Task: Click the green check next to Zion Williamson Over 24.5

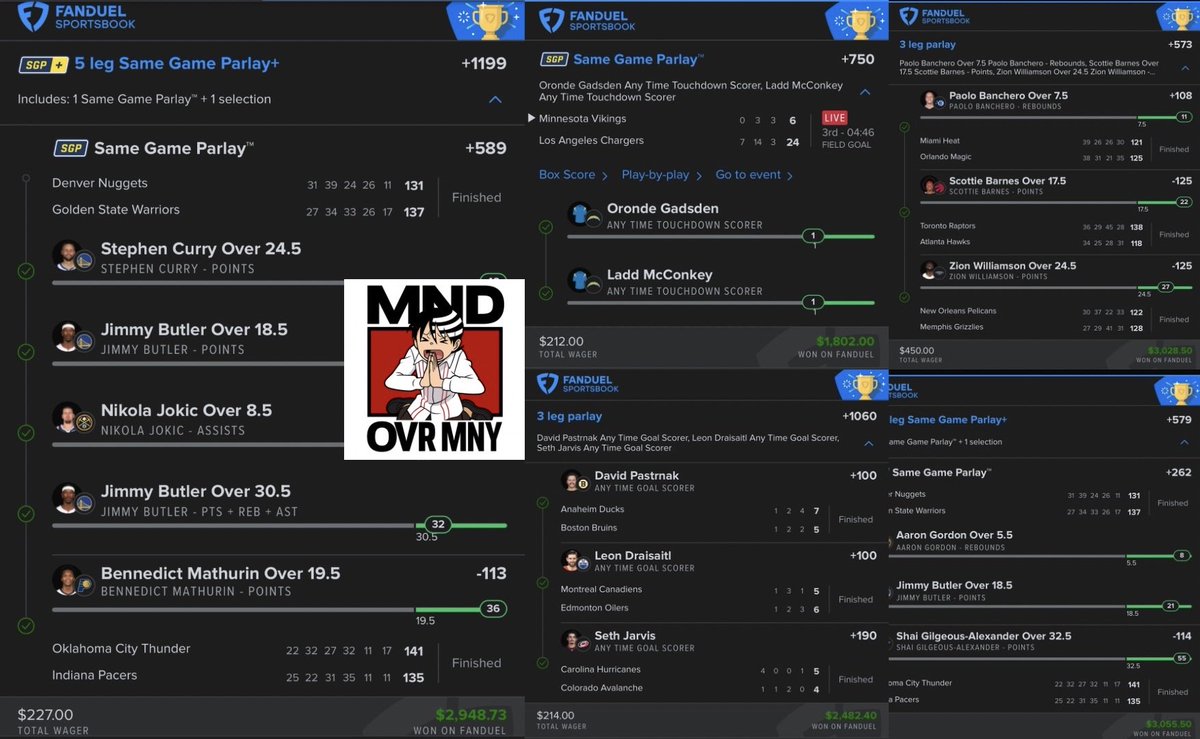Action: tap(904, 296)
